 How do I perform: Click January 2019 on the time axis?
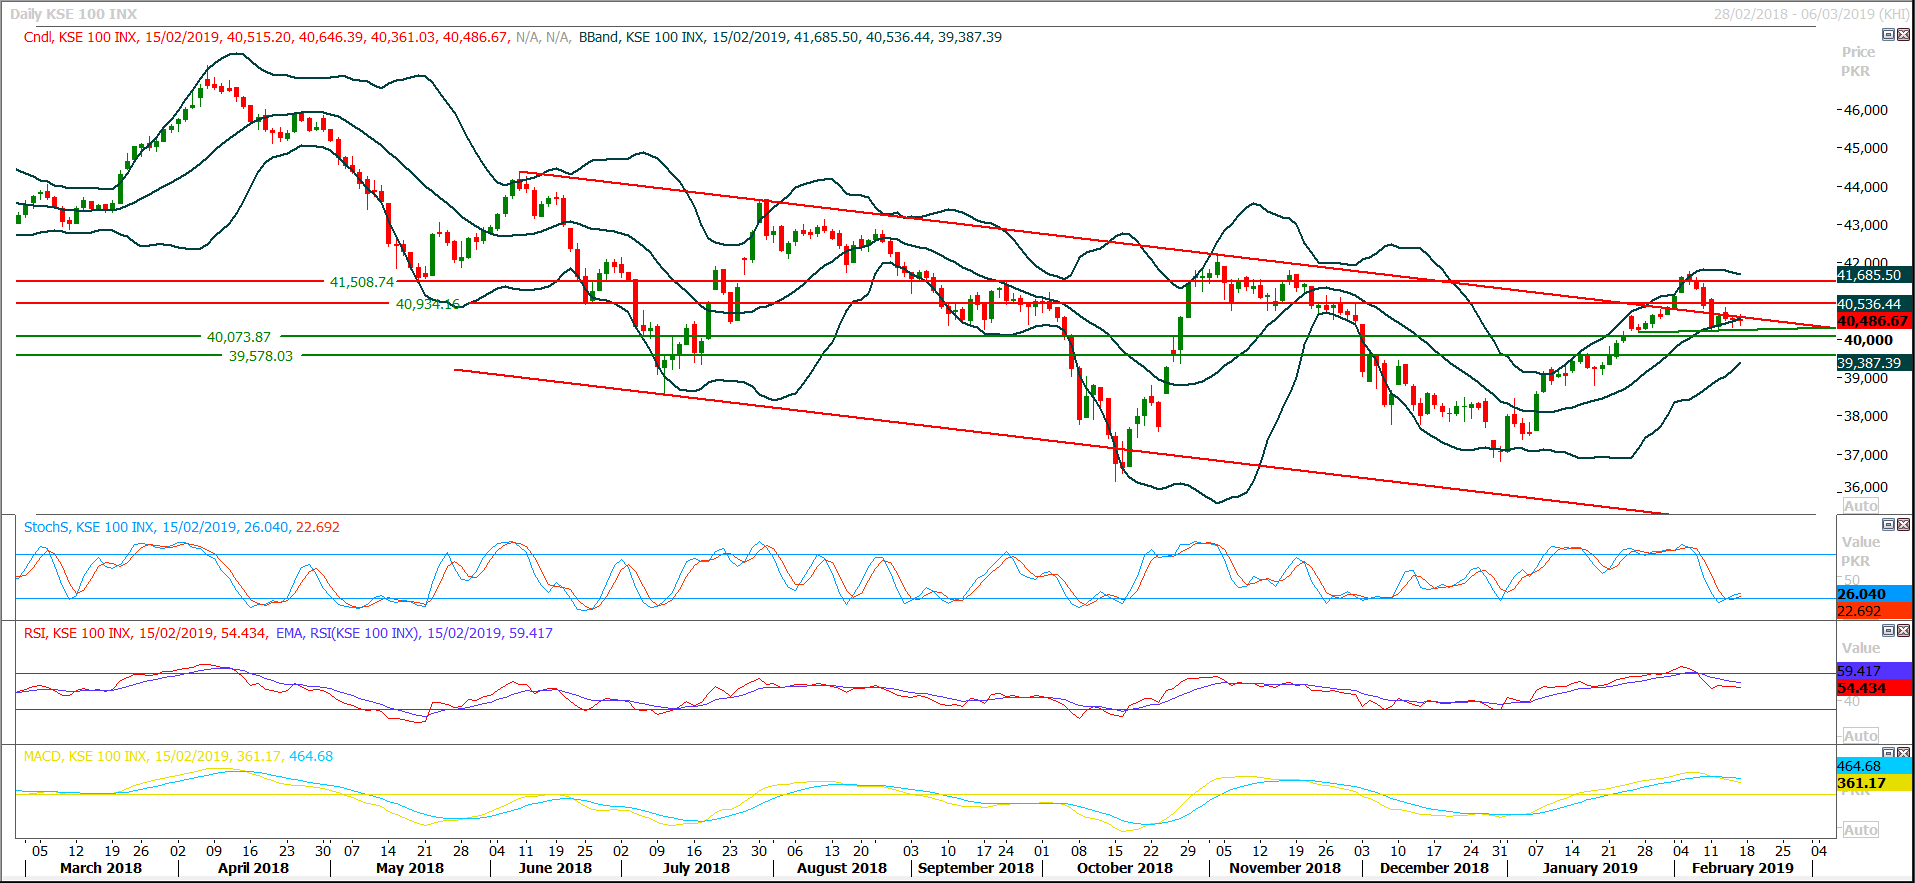click(1590, 868)
